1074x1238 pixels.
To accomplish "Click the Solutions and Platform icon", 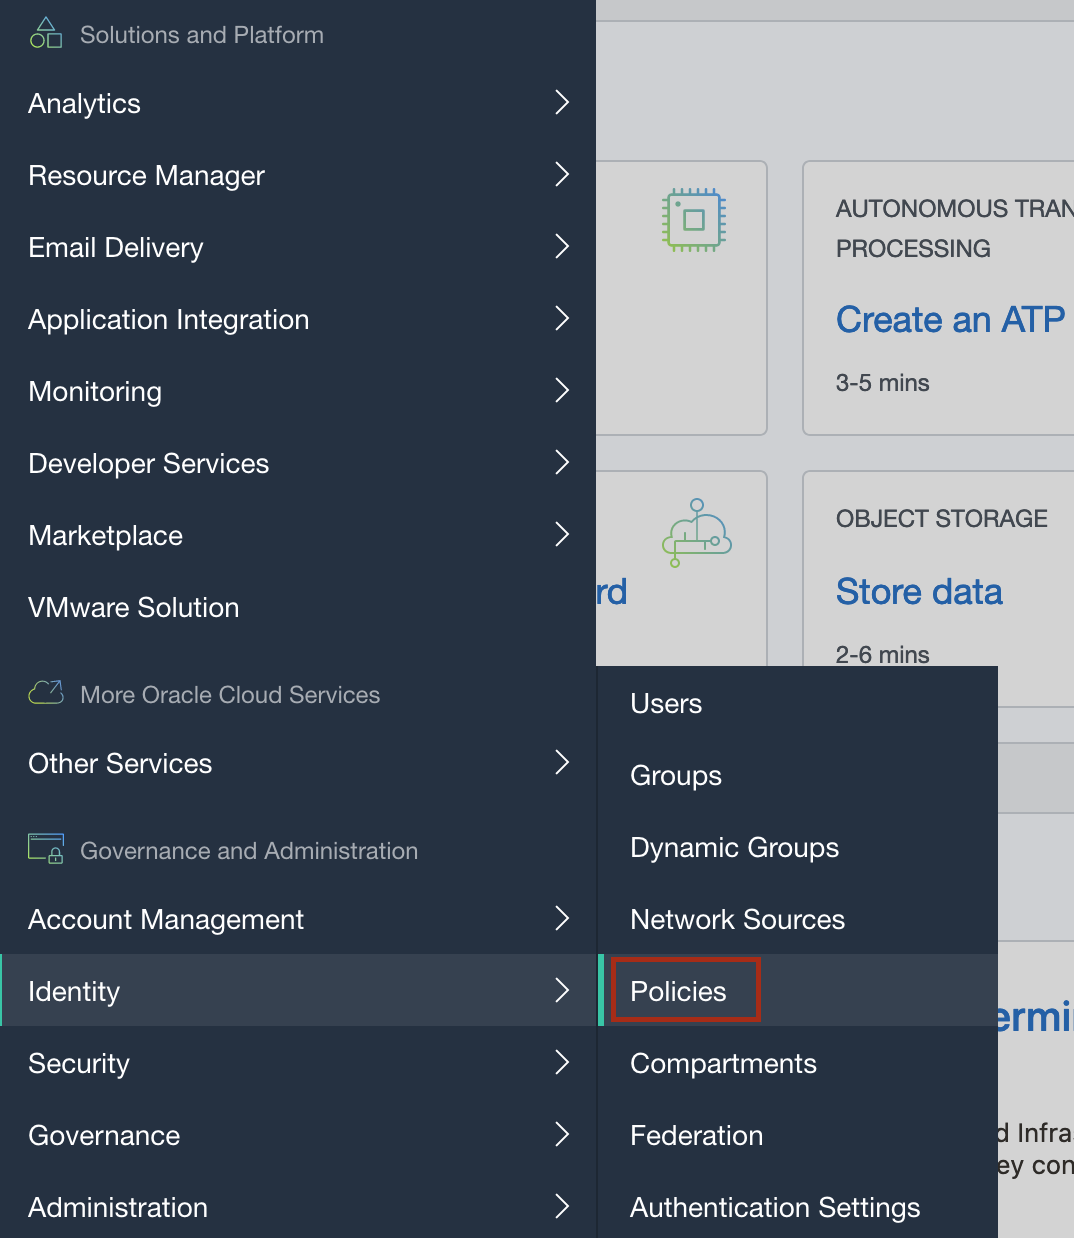I will 46,31.
